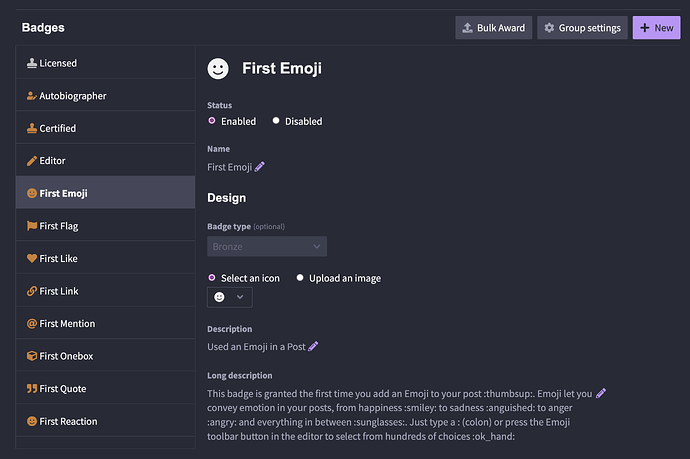This screenshot has height=459, width=690.
Task: Click the Bulk Award button
Action: pos(494,28)
